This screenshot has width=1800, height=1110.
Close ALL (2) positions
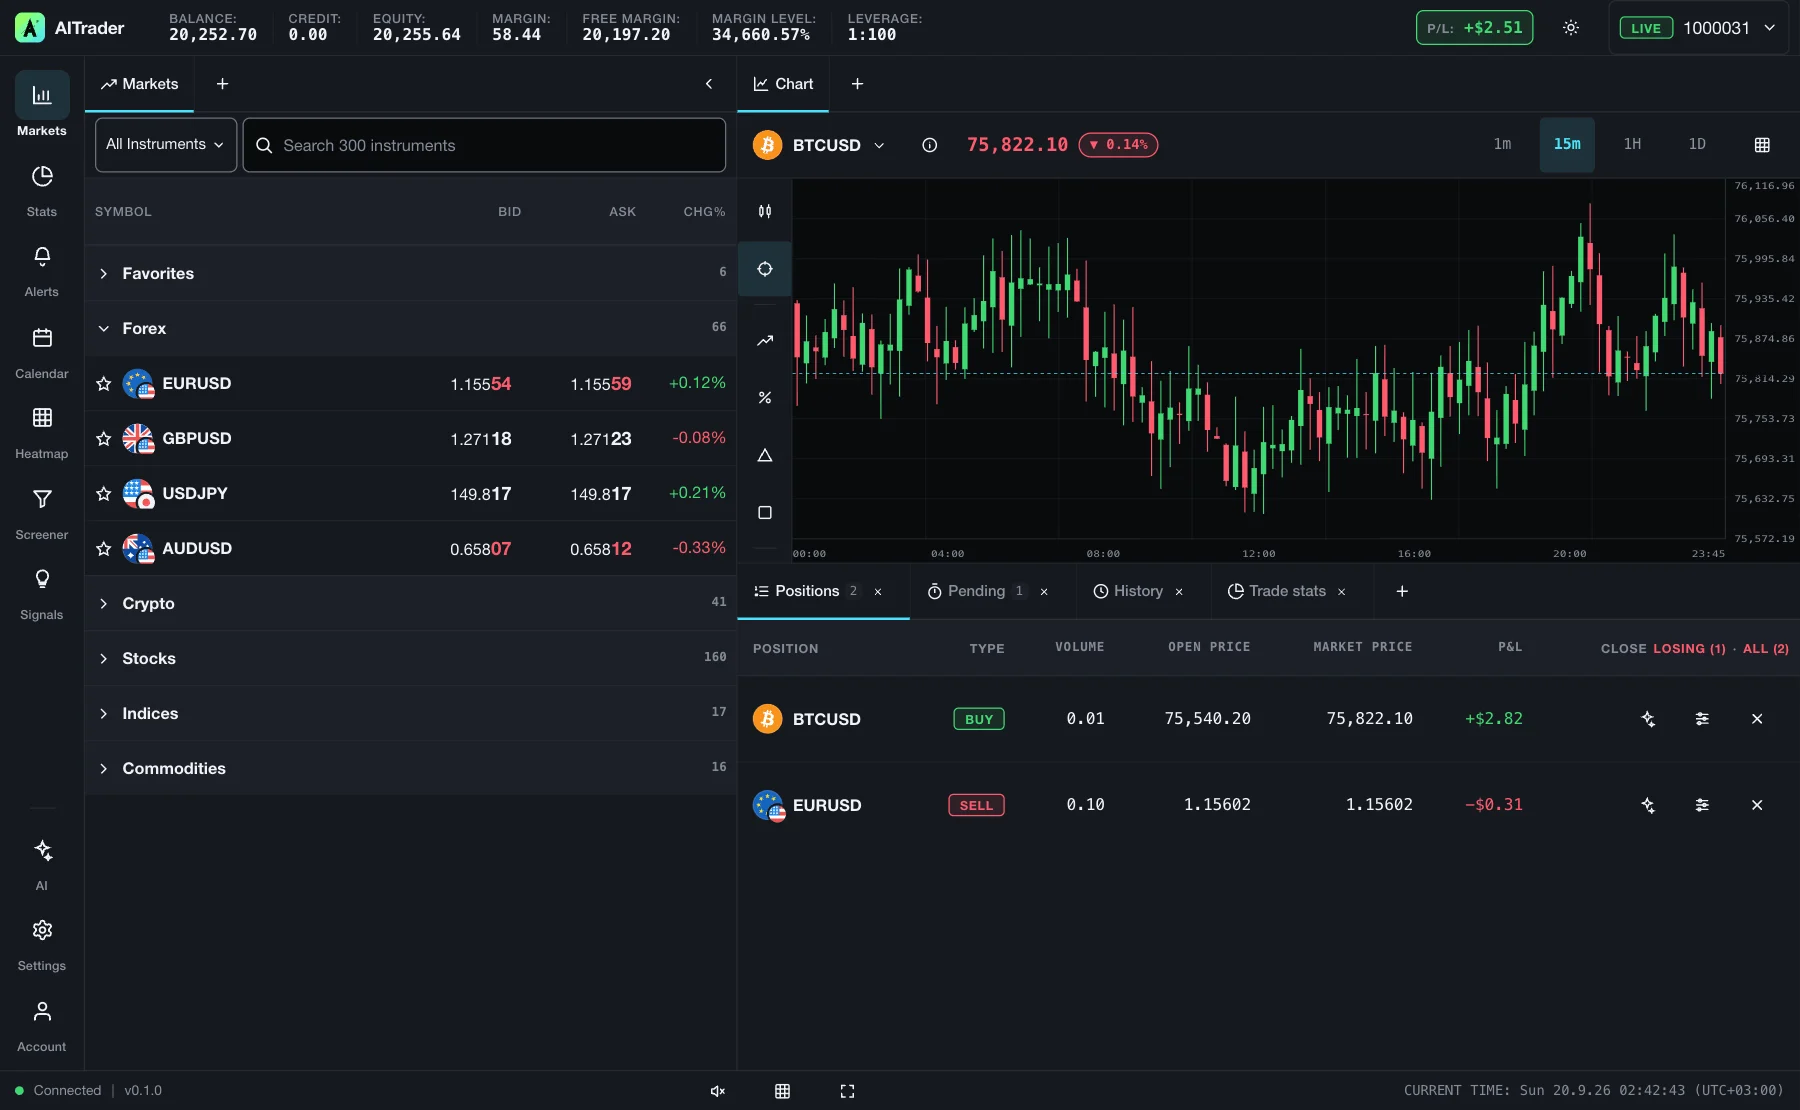click(x=1766, y=649)
